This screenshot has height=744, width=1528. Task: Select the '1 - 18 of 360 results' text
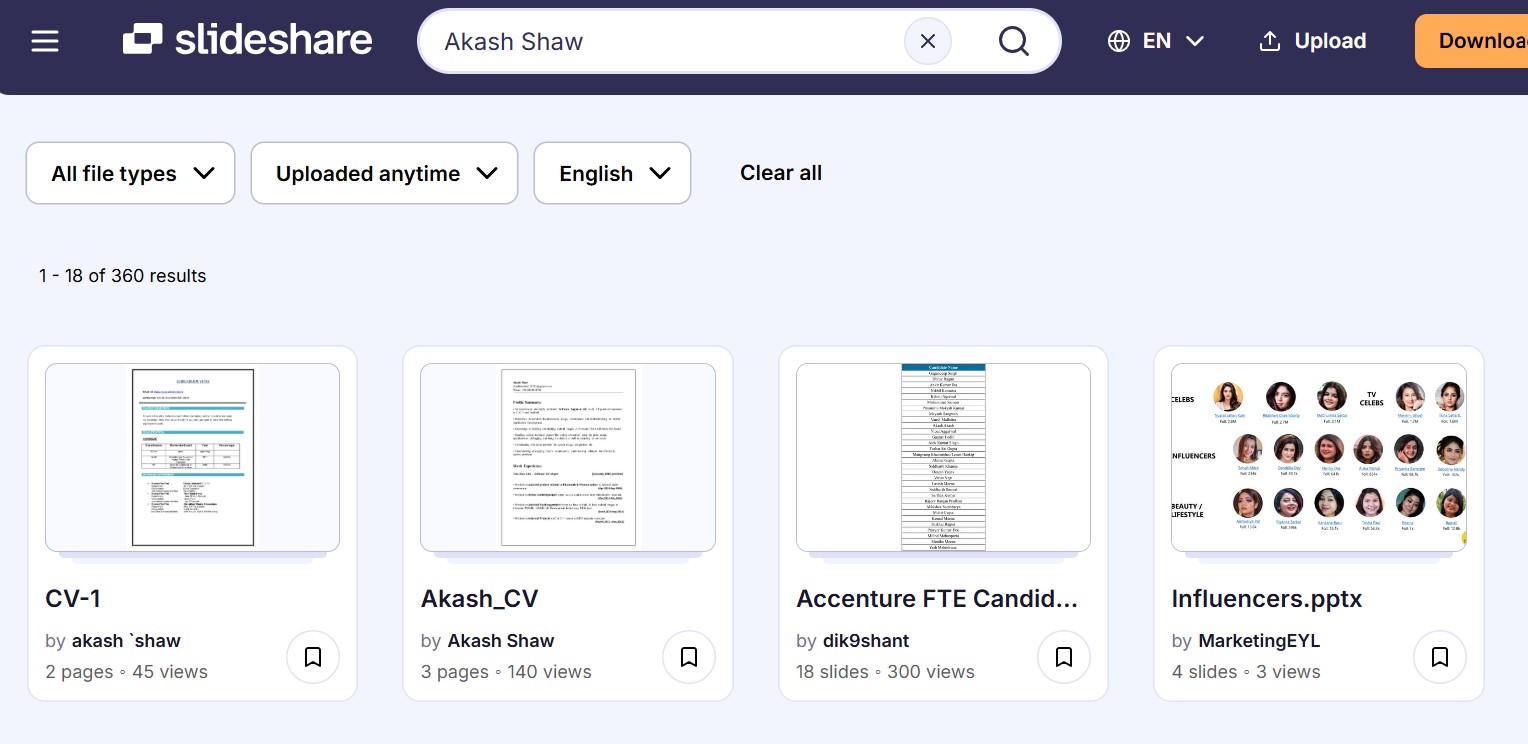click(123, 276)
